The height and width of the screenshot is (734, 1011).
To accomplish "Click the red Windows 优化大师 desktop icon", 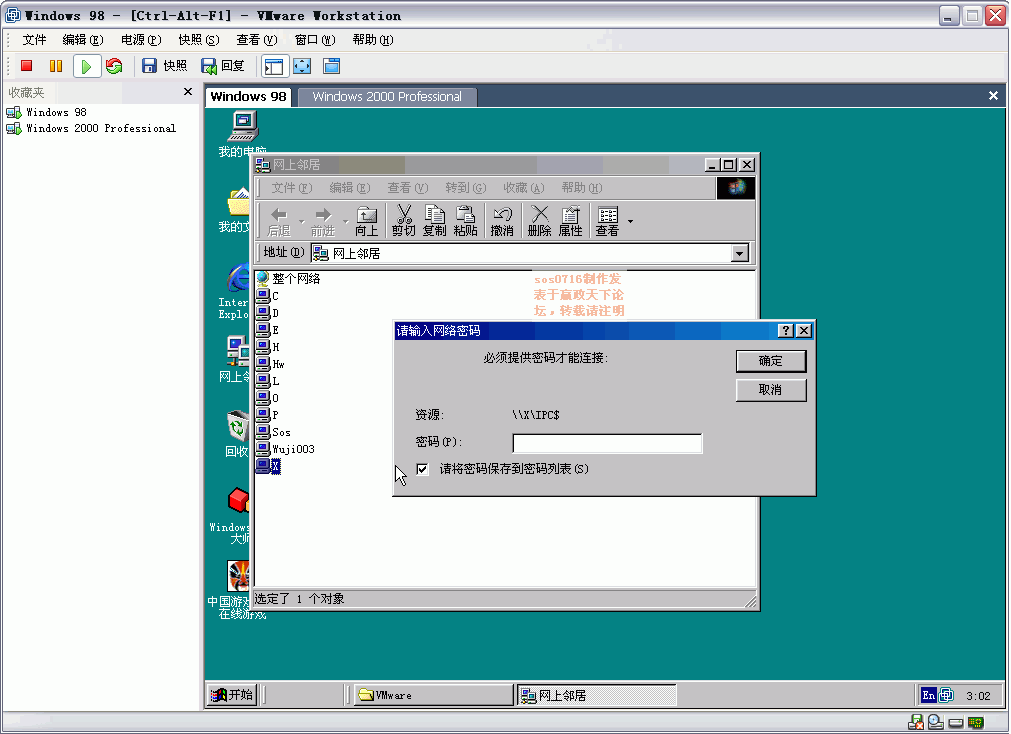I will 237,516.
